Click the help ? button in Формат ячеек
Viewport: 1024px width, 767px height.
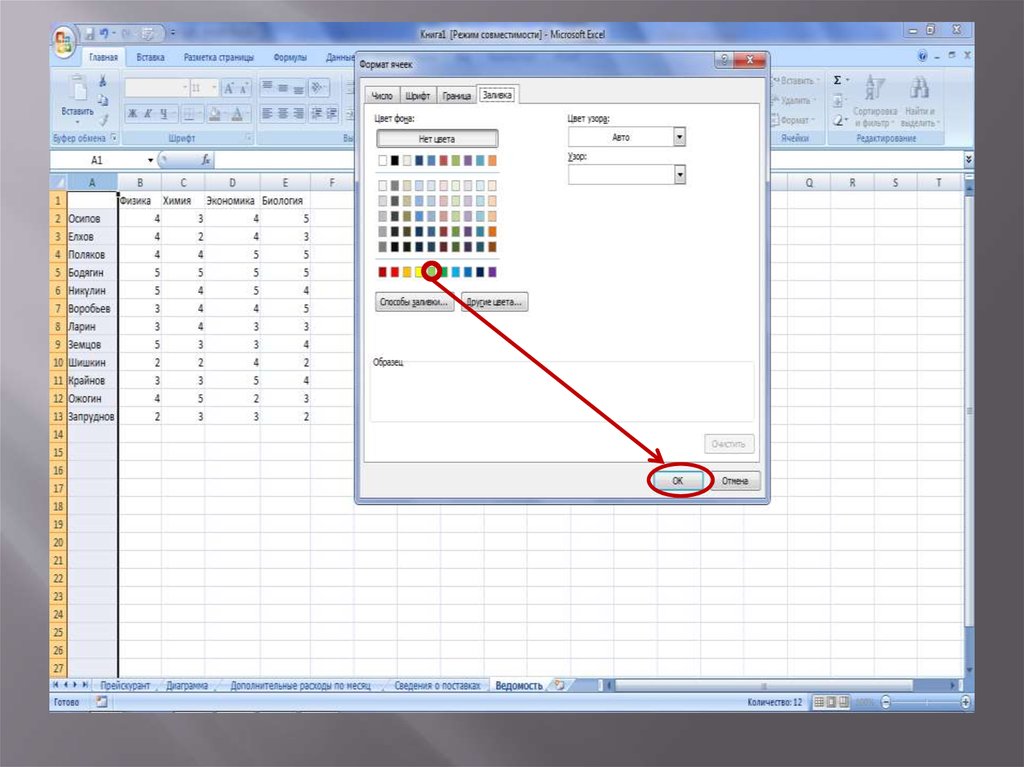tap(724, 59)
